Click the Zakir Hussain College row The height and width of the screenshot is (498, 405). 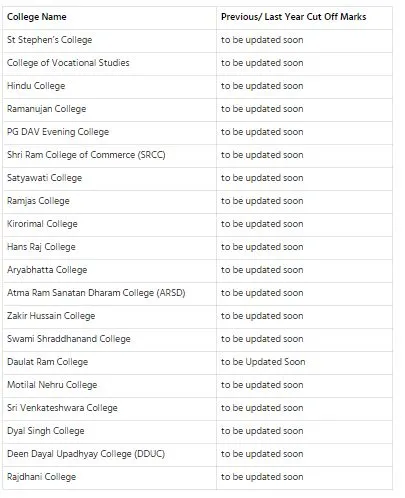[x=198, y=316]
